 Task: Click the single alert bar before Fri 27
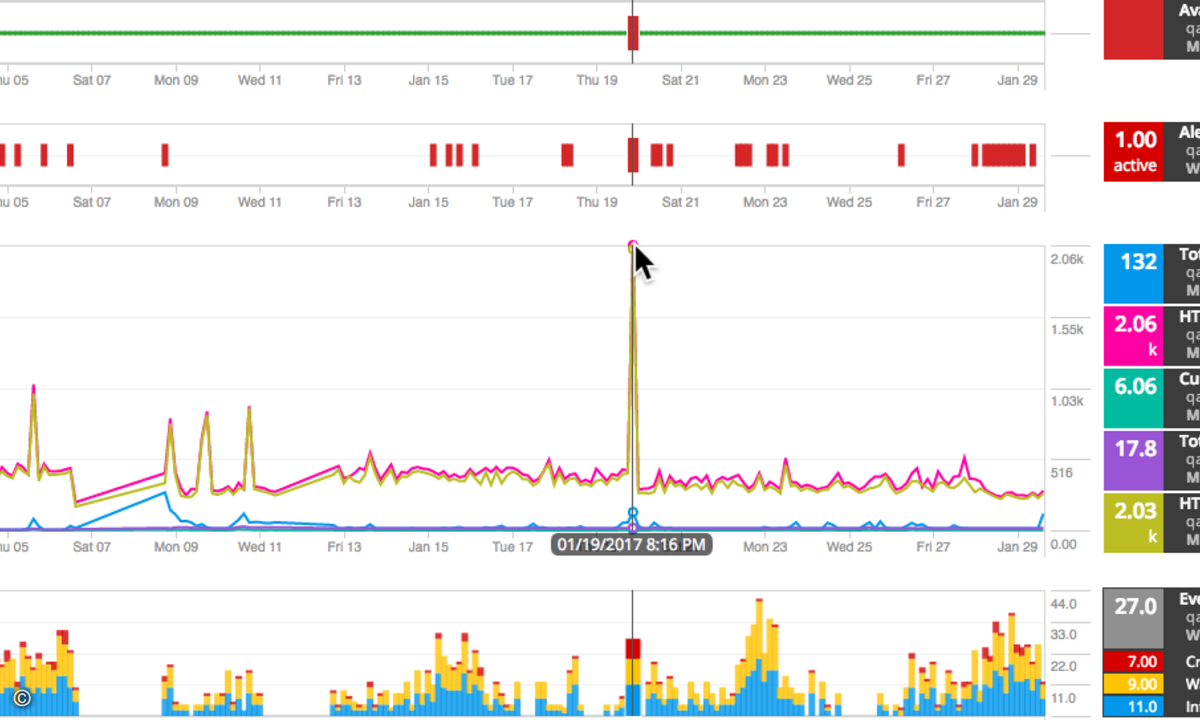901,155
